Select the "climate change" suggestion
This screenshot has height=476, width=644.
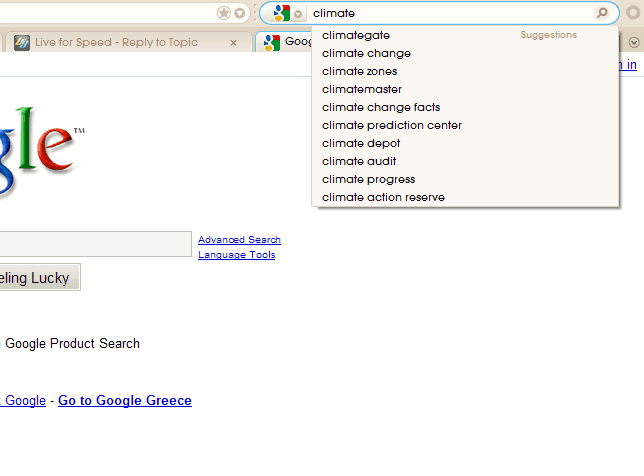tap(465, 53)
